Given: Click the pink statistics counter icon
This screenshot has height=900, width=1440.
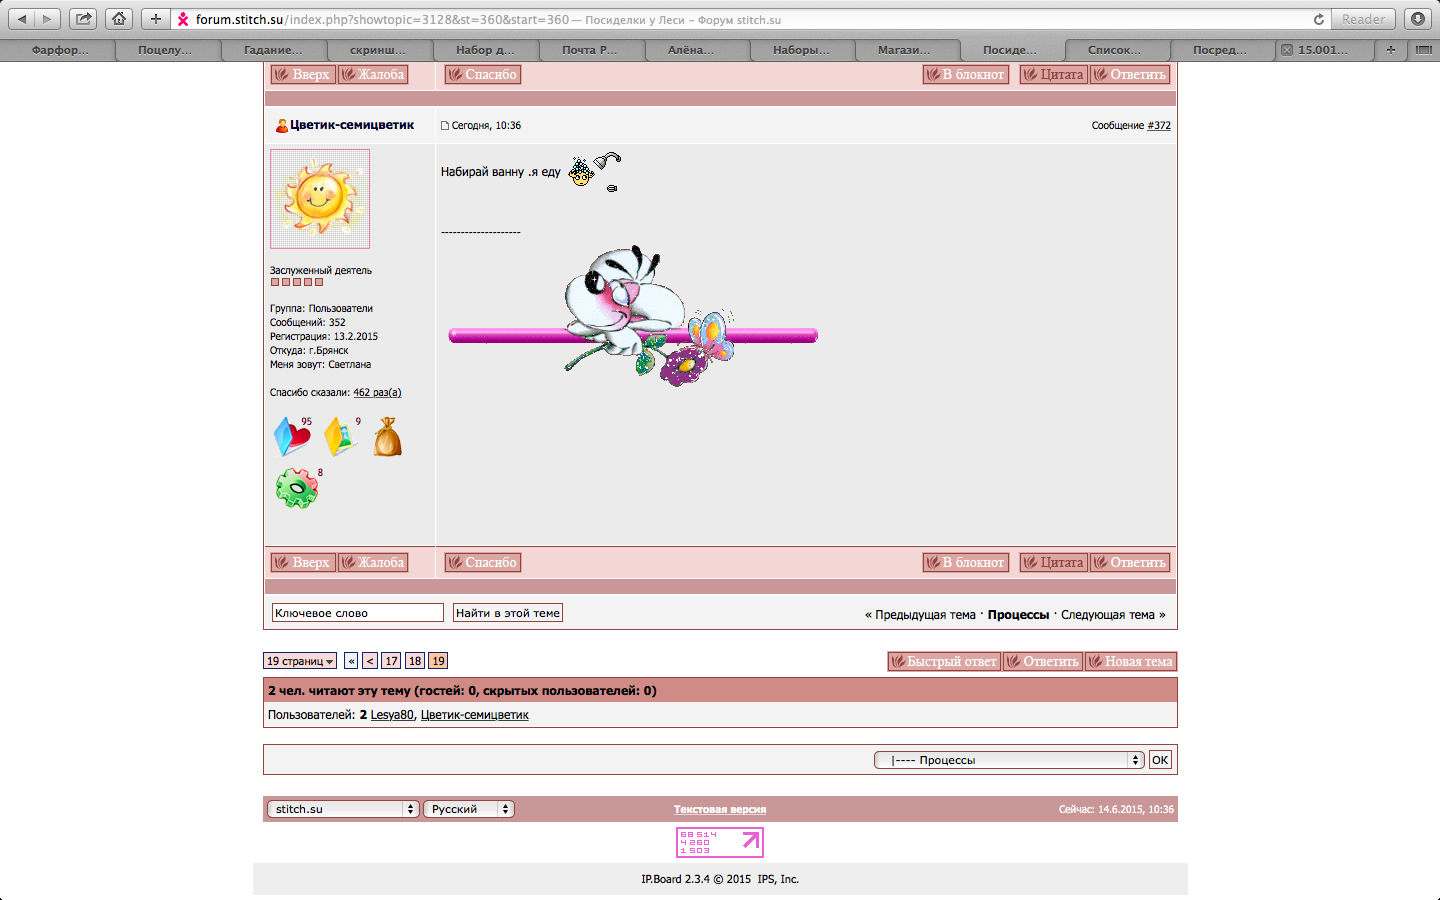Looking at the screenshot, I should tap(719, 842).
